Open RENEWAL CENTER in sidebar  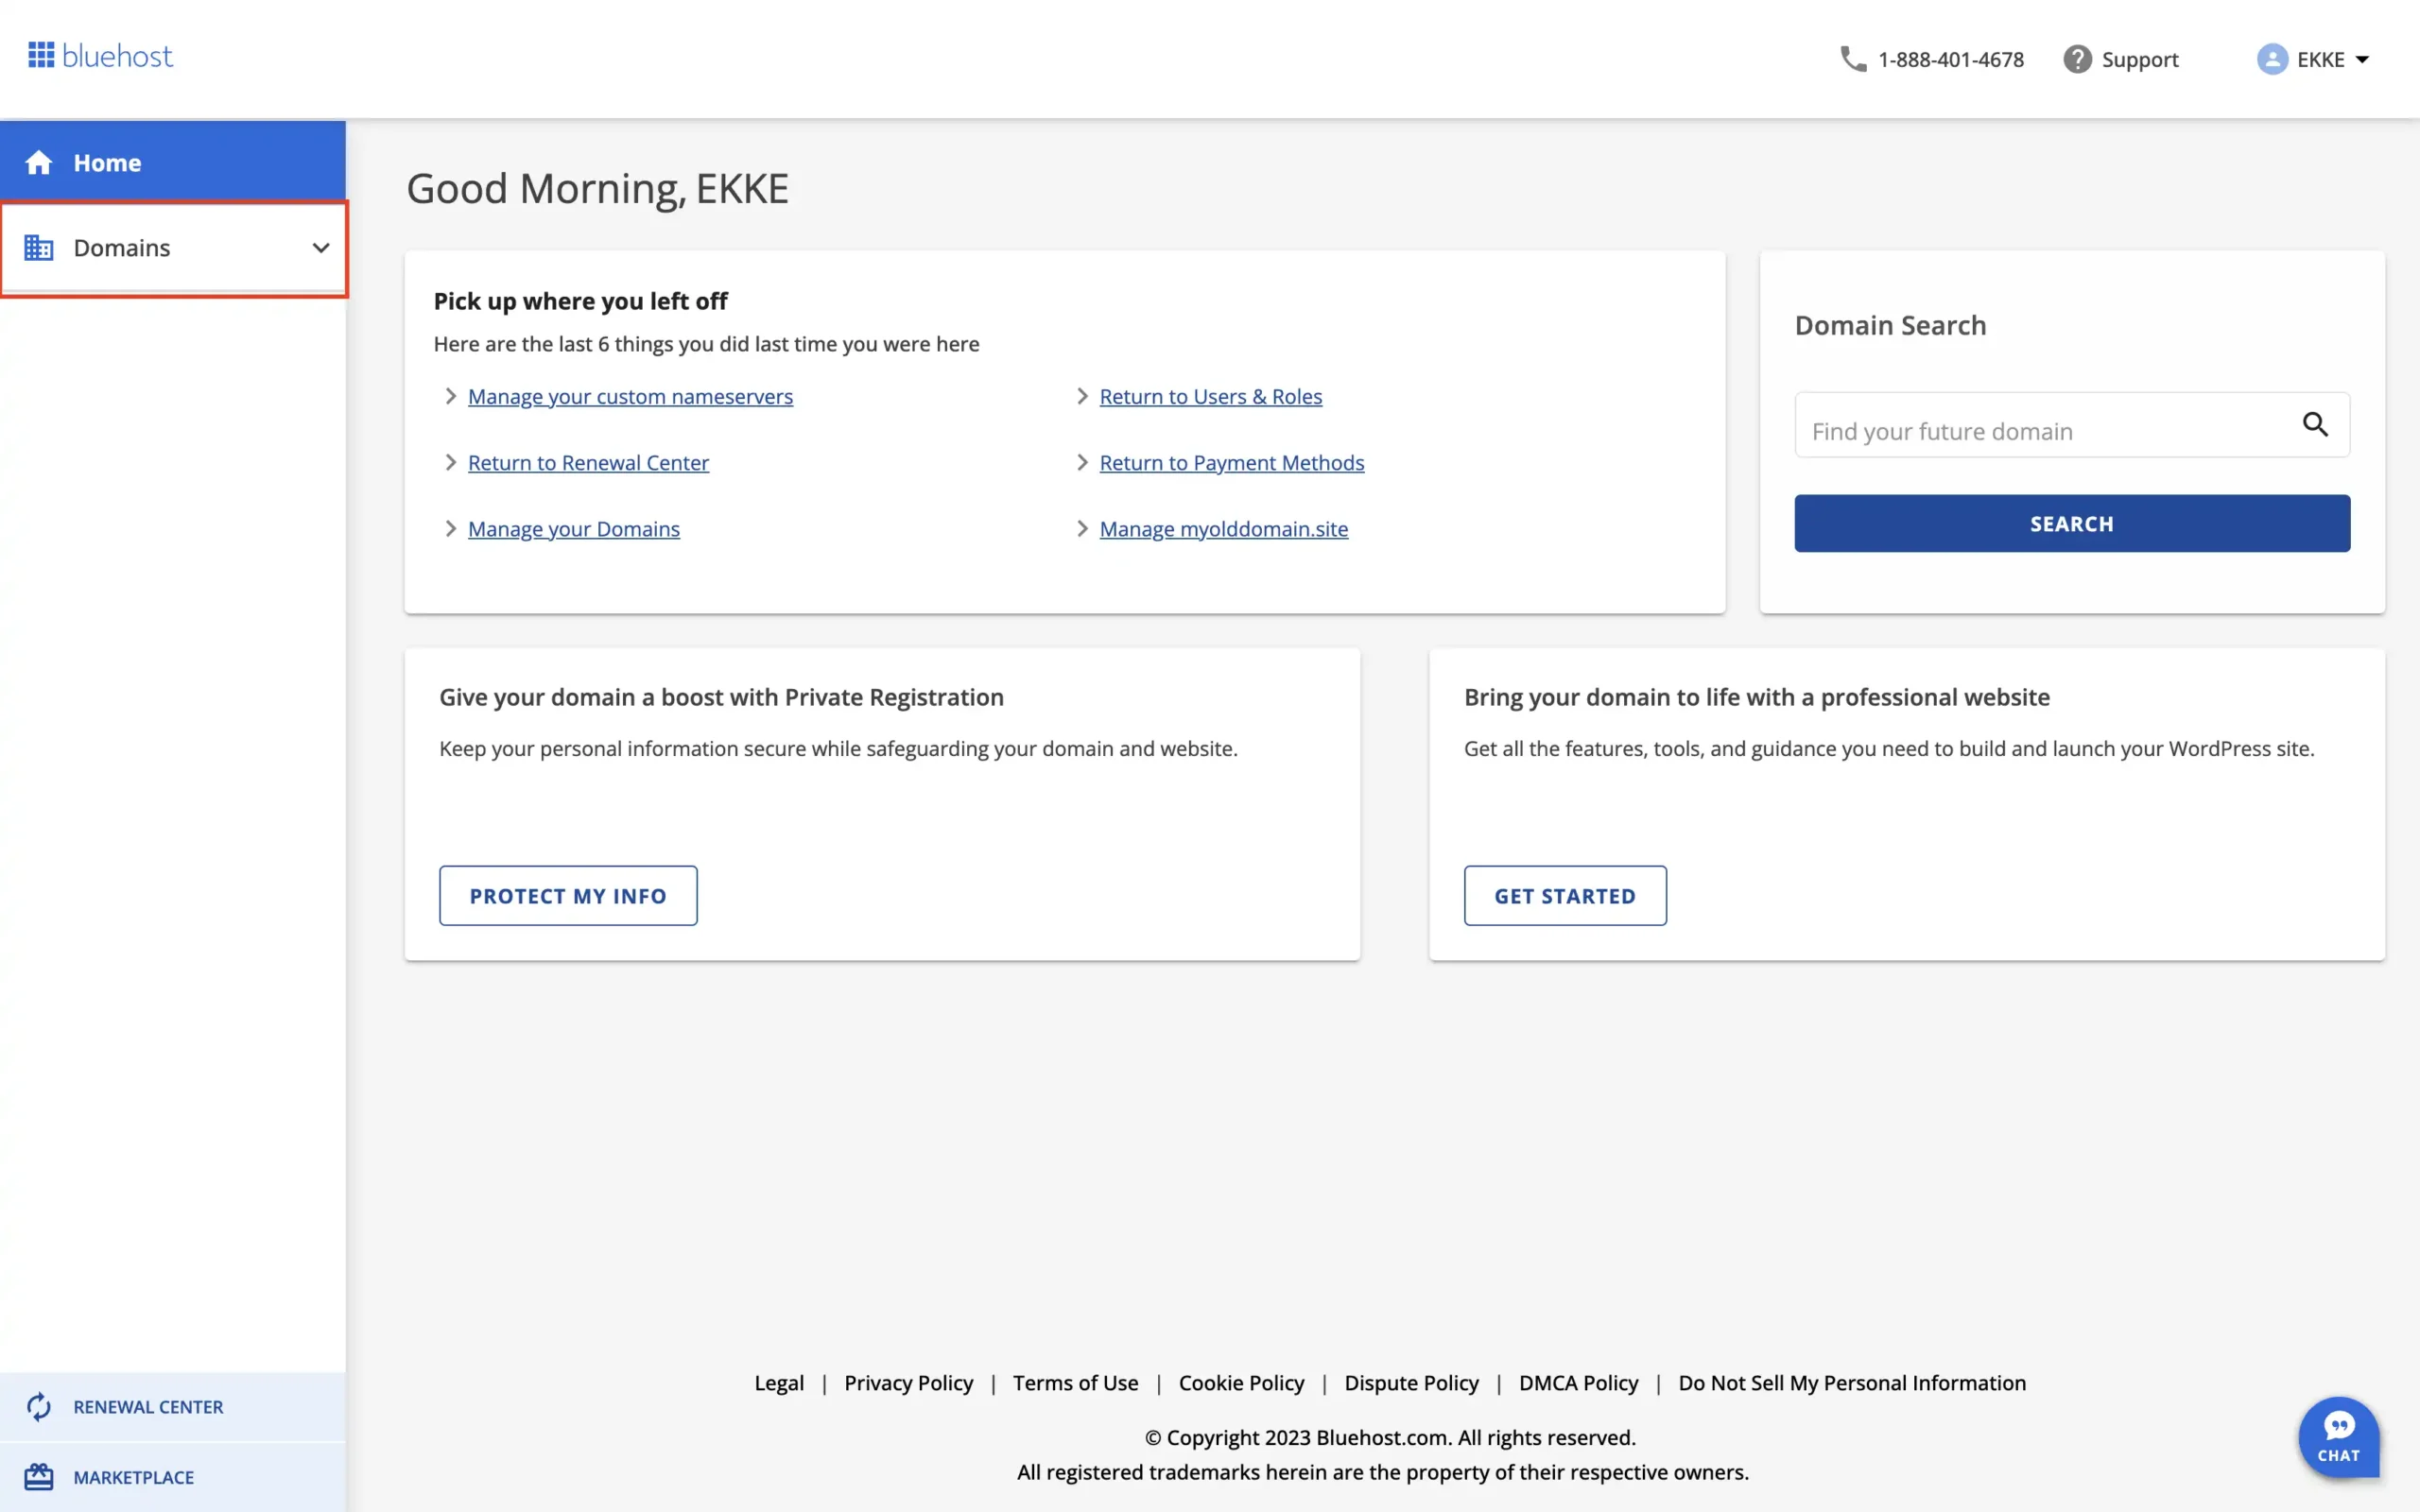(x=173, y=1407)
